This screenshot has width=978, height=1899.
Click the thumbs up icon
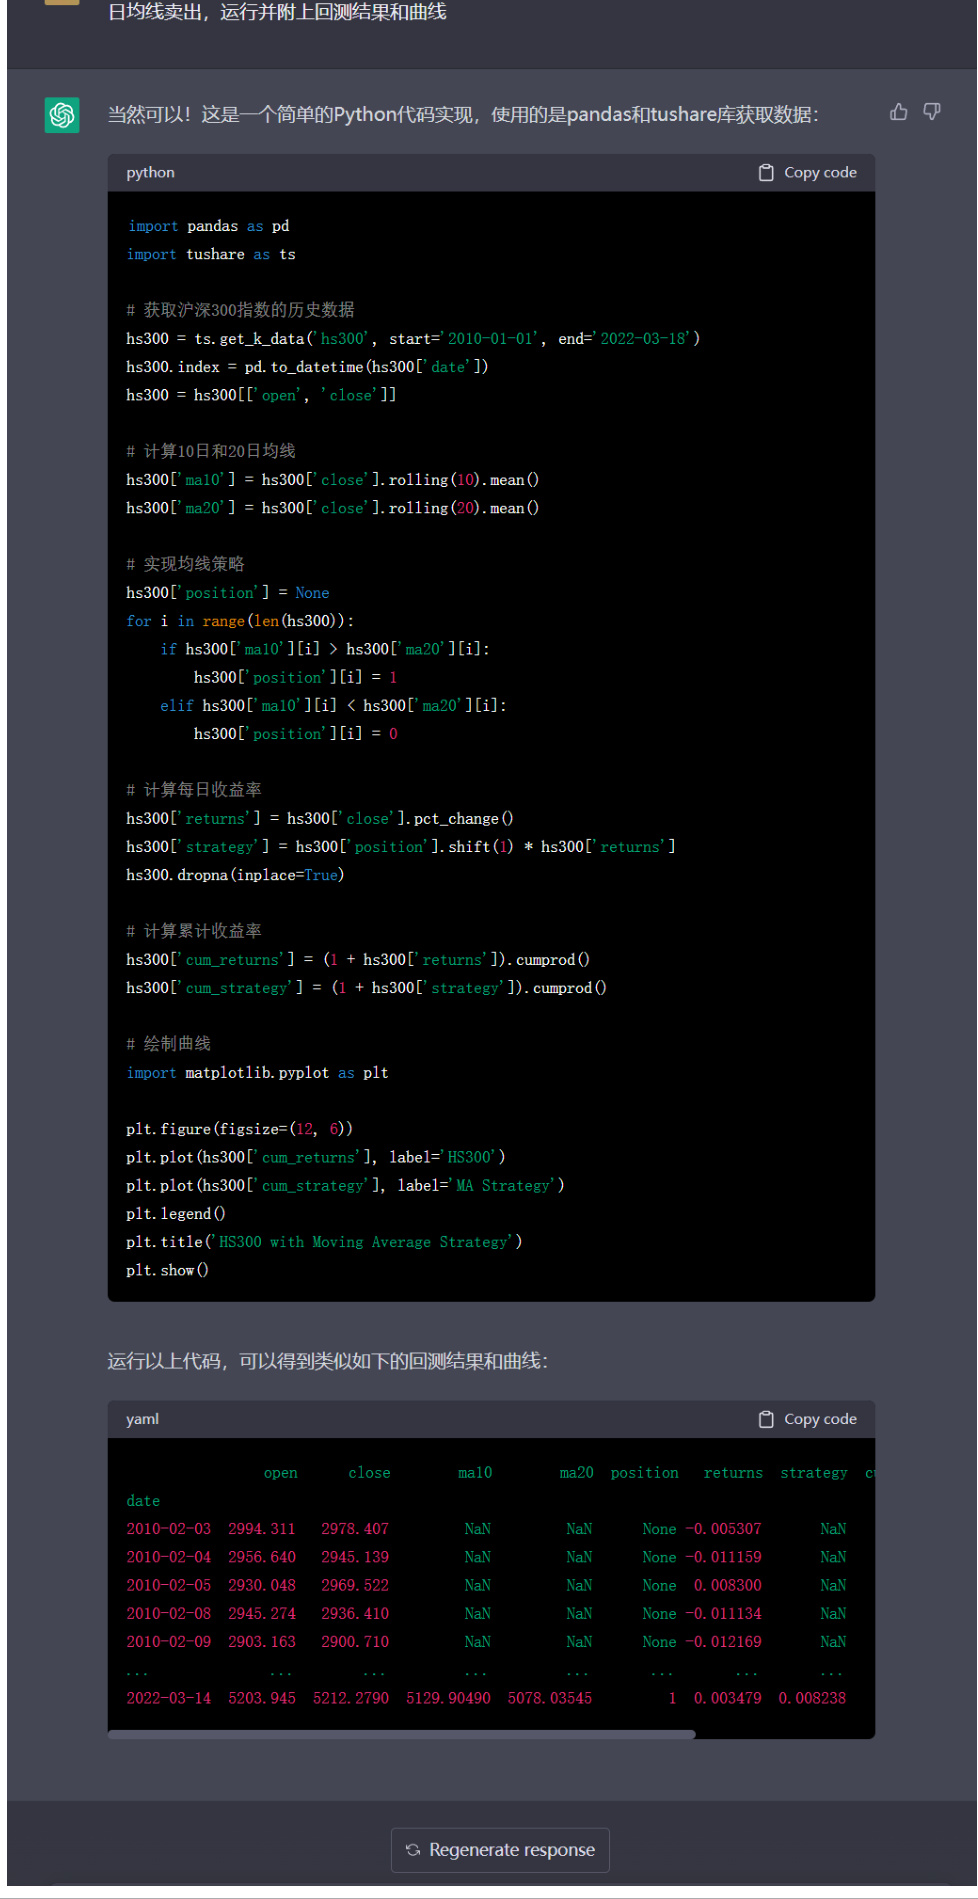pyautogui.click(x=898, y=112)
